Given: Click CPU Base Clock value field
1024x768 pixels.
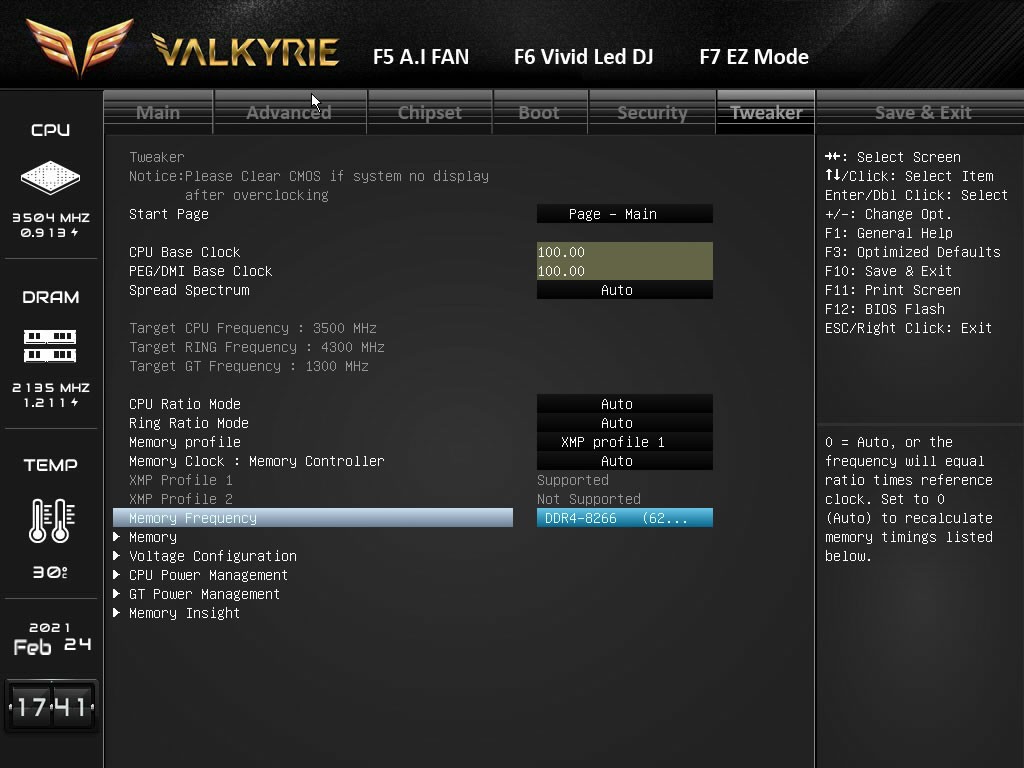Looking at the screenshot, I should coord(624,252).
